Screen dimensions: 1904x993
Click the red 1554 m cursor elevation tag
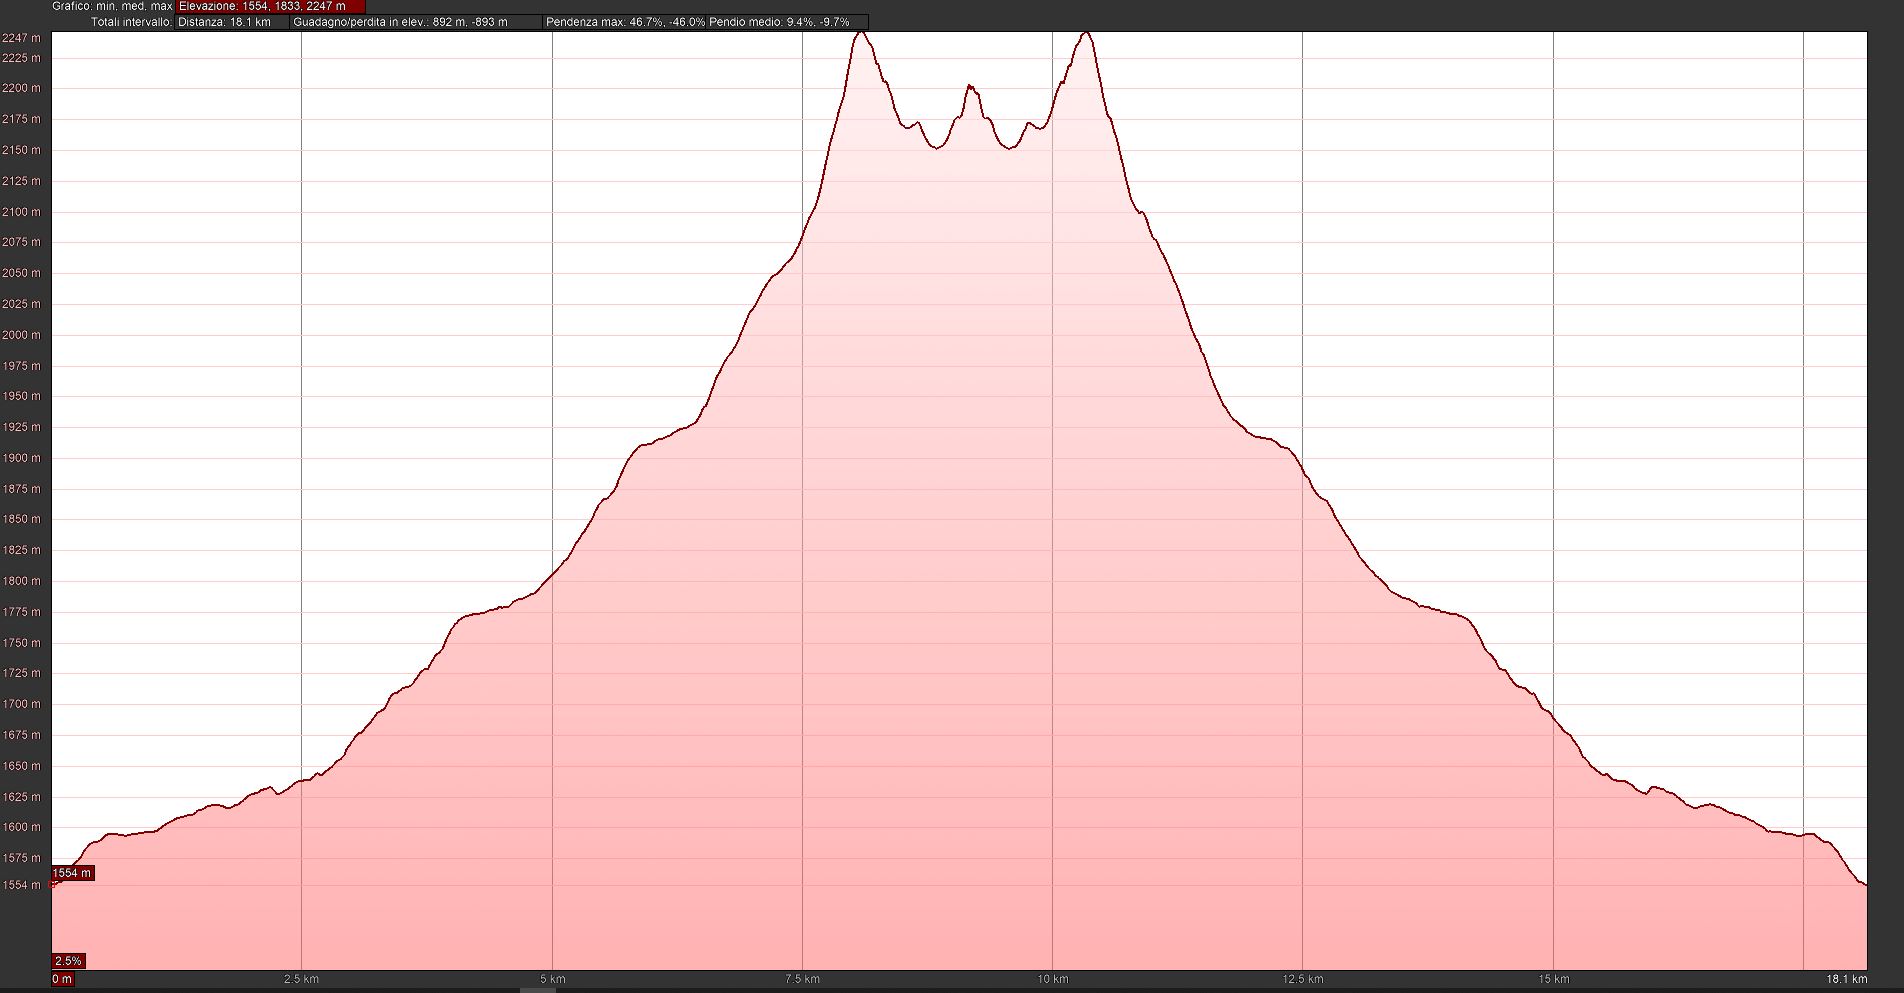coord(72,873)
